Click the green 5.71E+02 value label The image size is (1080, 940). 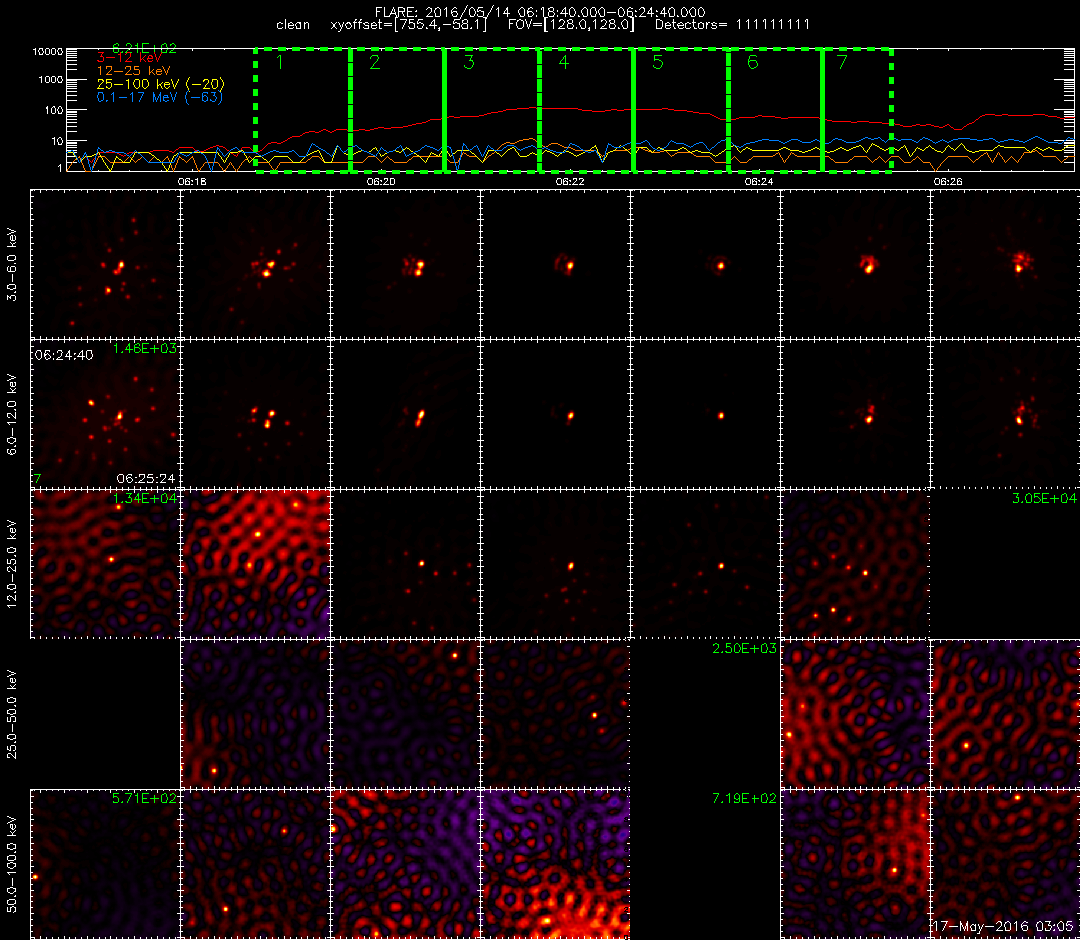(x=144, y=799)
